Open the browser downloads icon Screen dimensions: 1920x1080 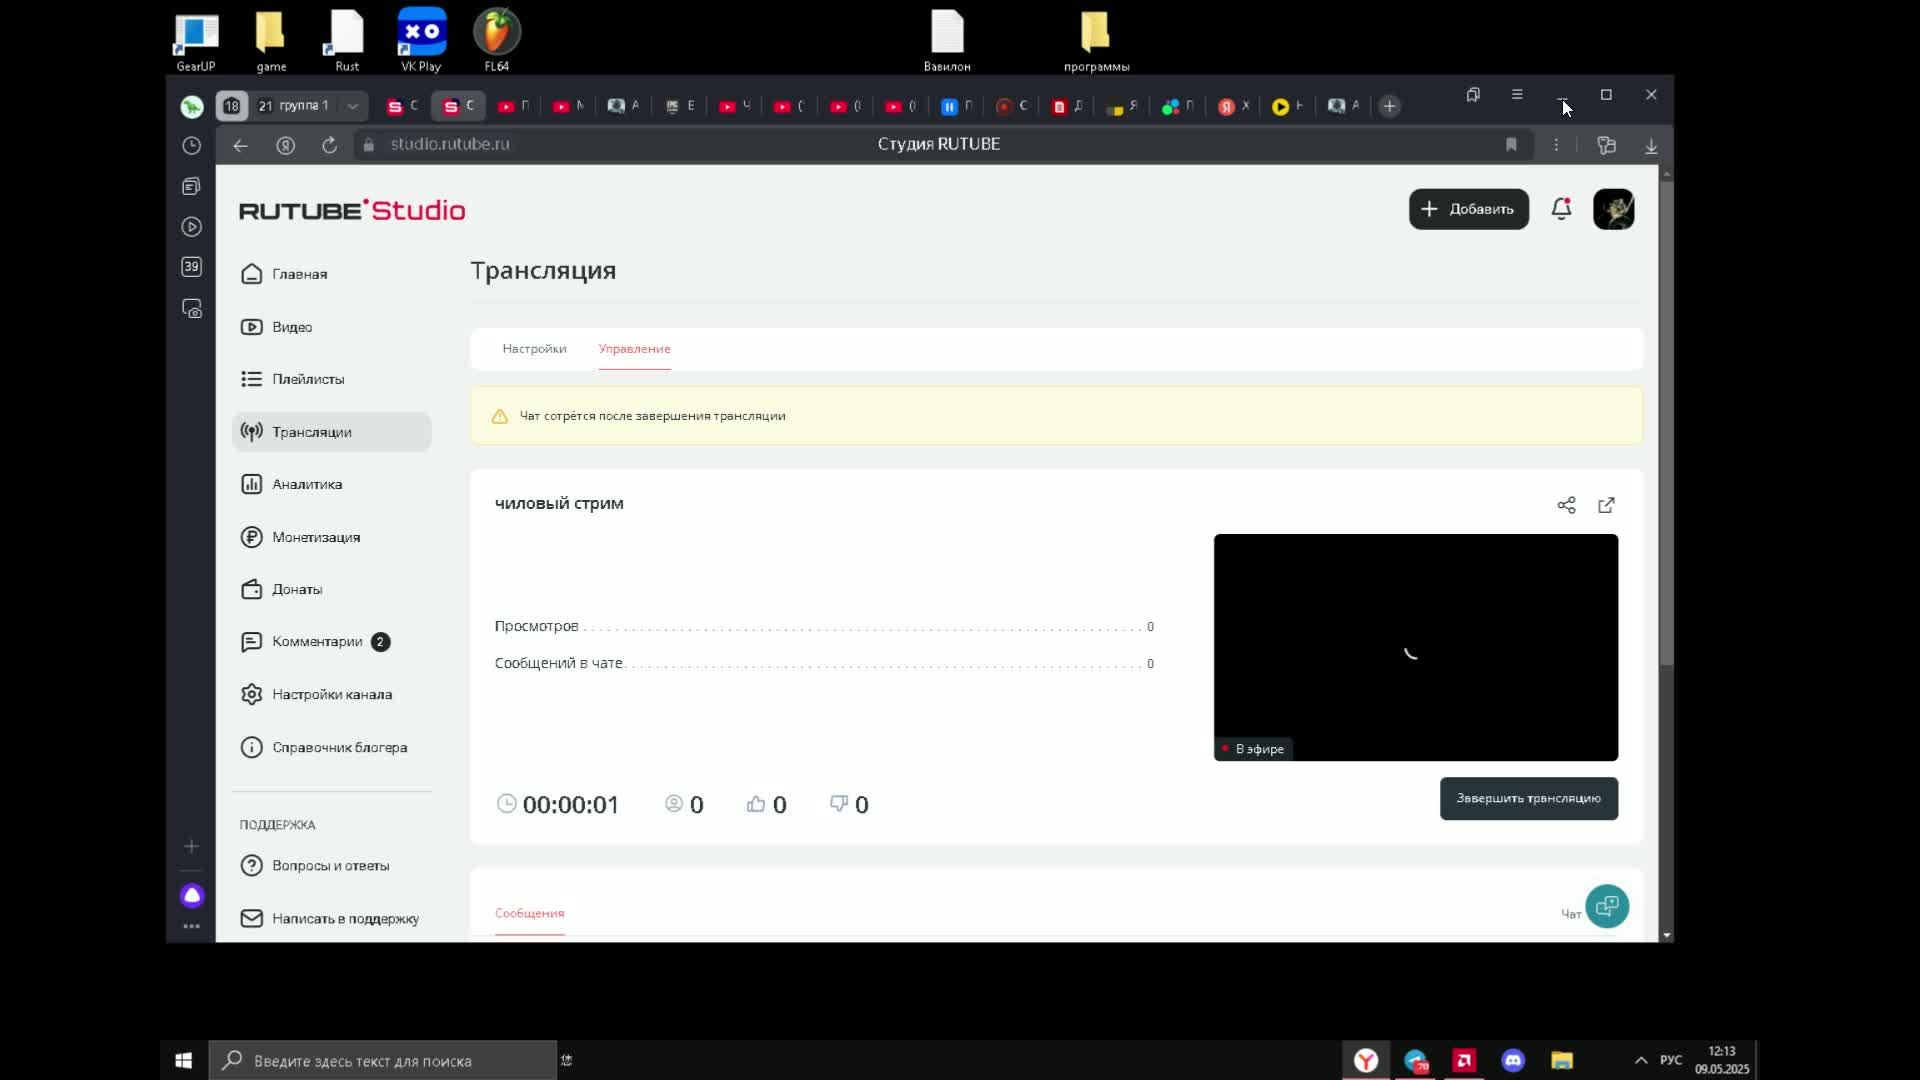(x=1651, y=146)
